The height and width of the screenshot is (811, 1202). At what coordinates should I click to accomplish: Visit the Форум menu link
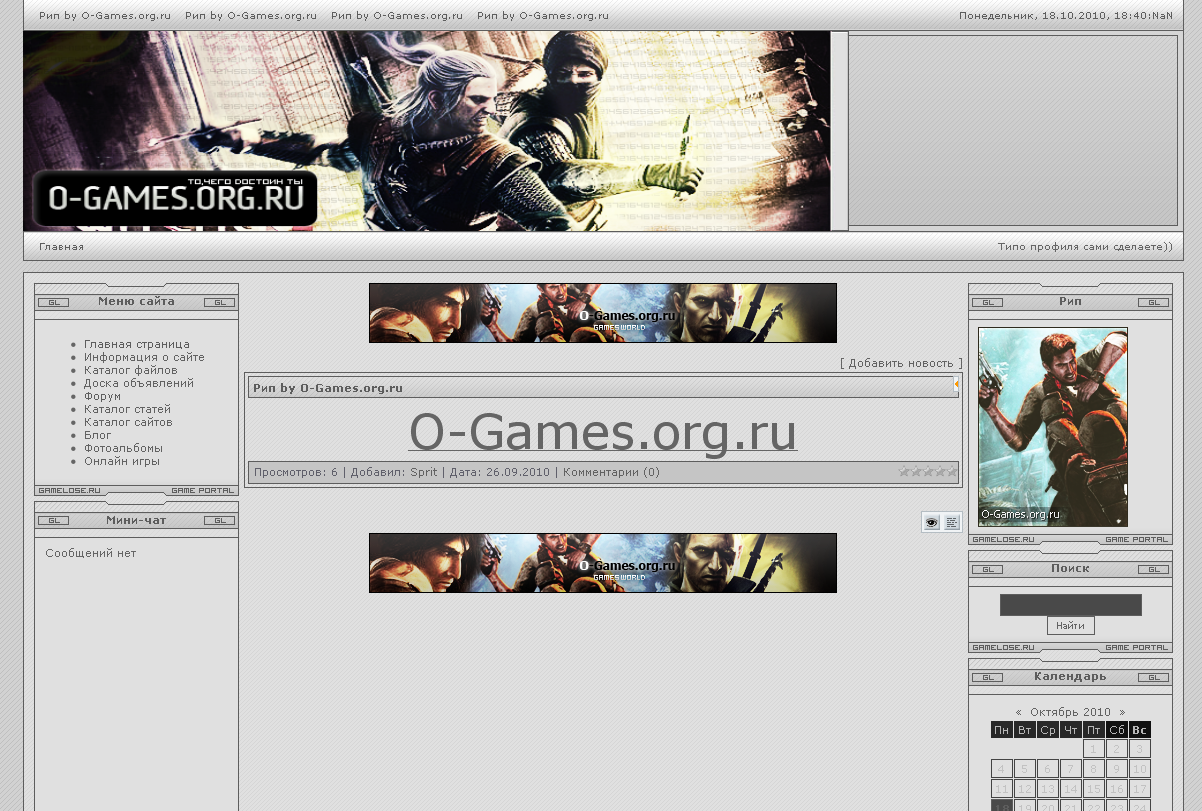pyautogui.click(x=103, y=396)
